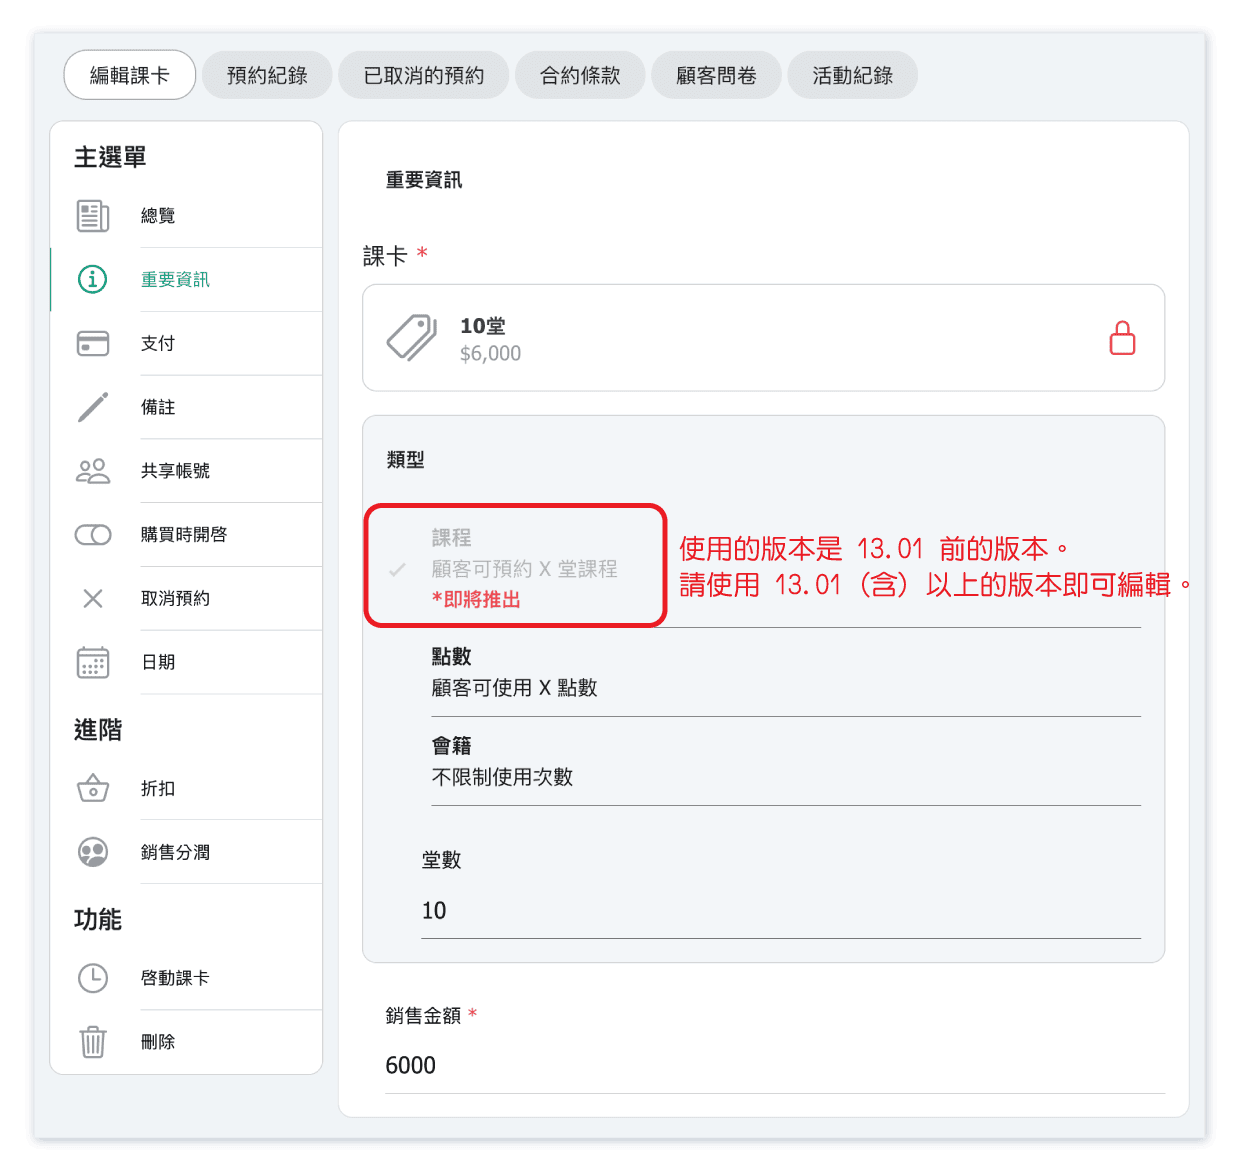
Task: Select the 重要資訊 info circle icon
Action: click(93, 279)
